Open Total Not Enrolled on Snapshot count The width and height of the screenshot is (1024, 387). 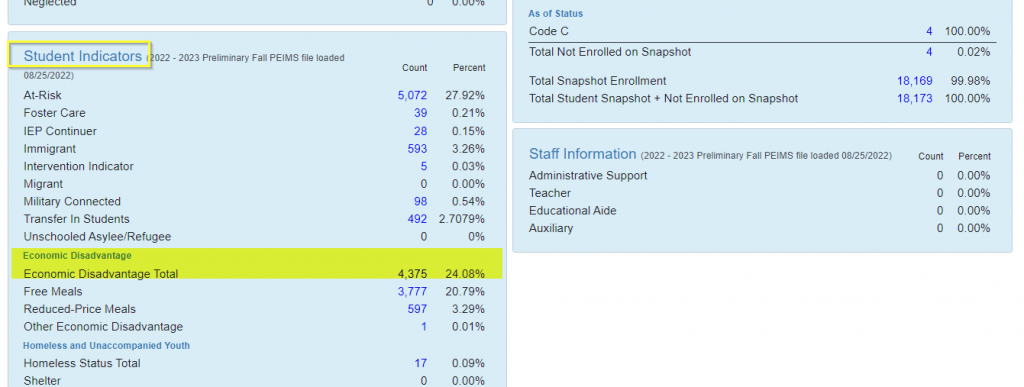(x=929, y=52)
